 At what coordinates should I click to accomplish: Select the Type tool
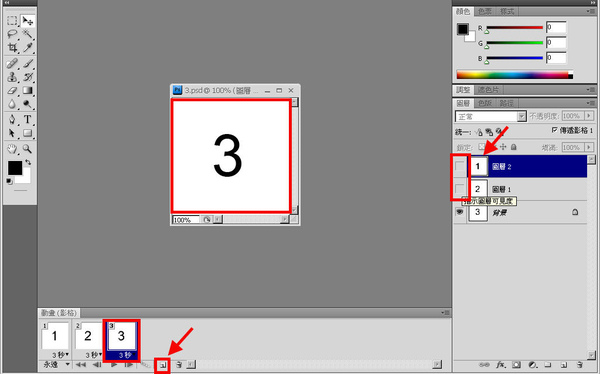[x=28, y=119]
